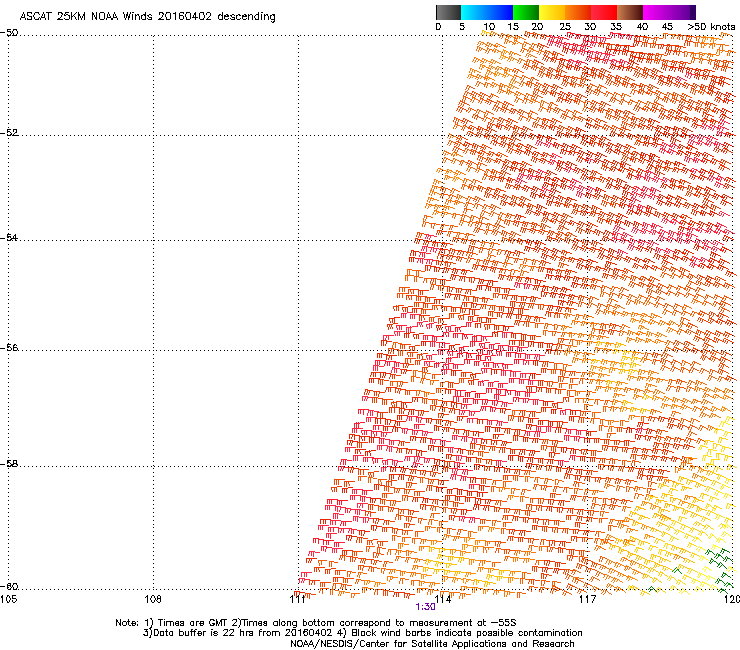This screenshot has height=650, width=740.
Task: Click the latitude label '-50'
Action: 9,33
